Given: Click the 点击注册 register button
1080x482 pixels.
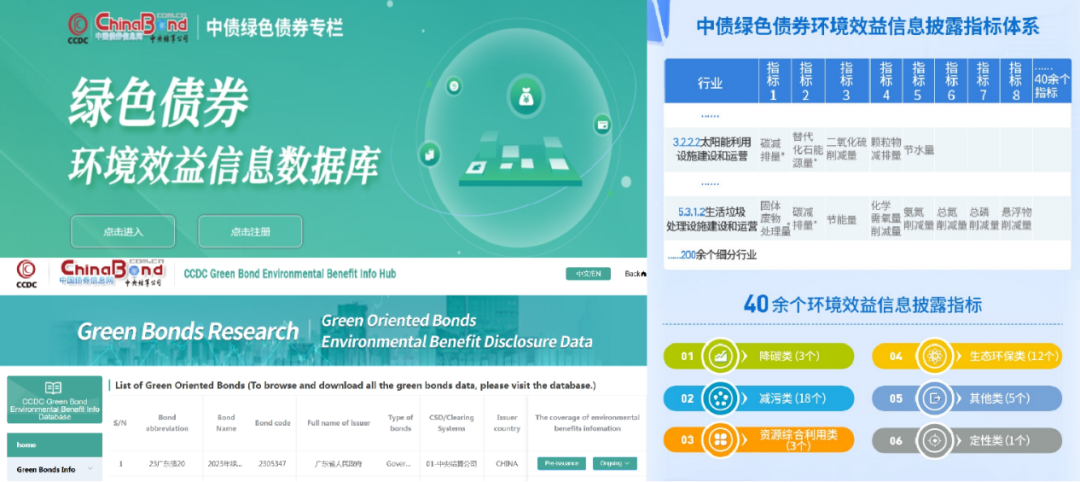Looking at the screenshot, I should pos(250,231).
